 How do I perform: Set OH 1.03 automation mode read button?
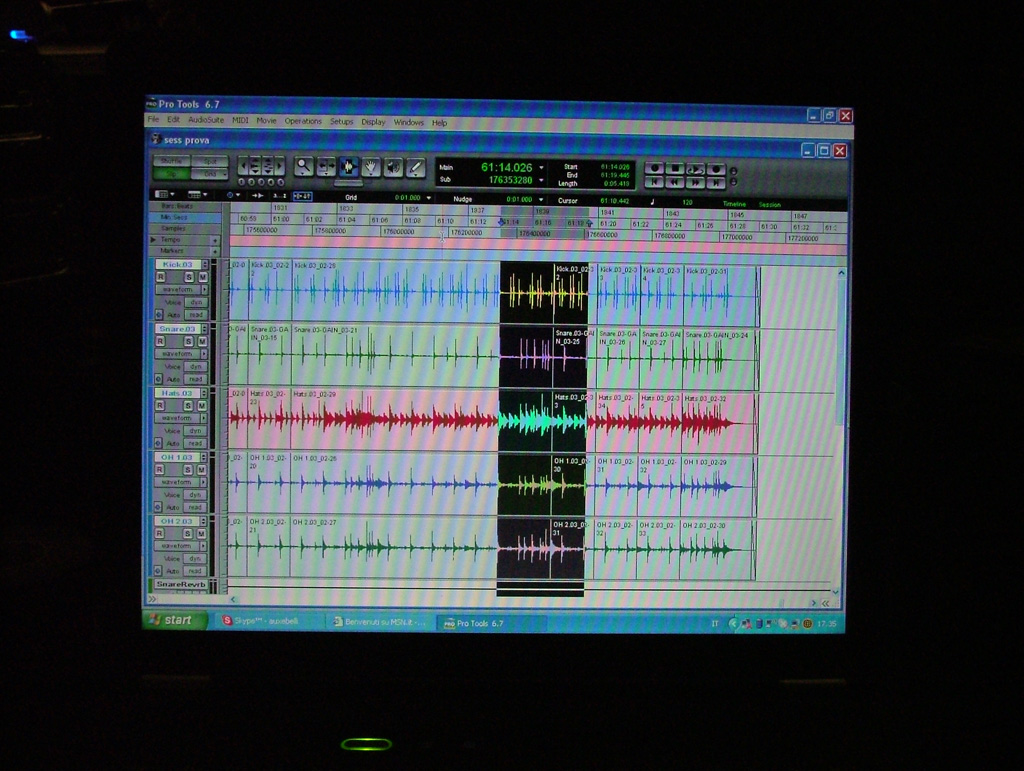pos(195,507)
